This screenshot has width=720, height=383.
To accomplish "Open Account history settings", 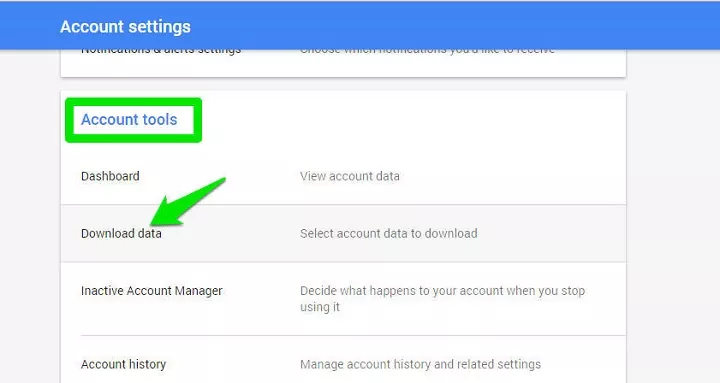I will click(343, 360).
